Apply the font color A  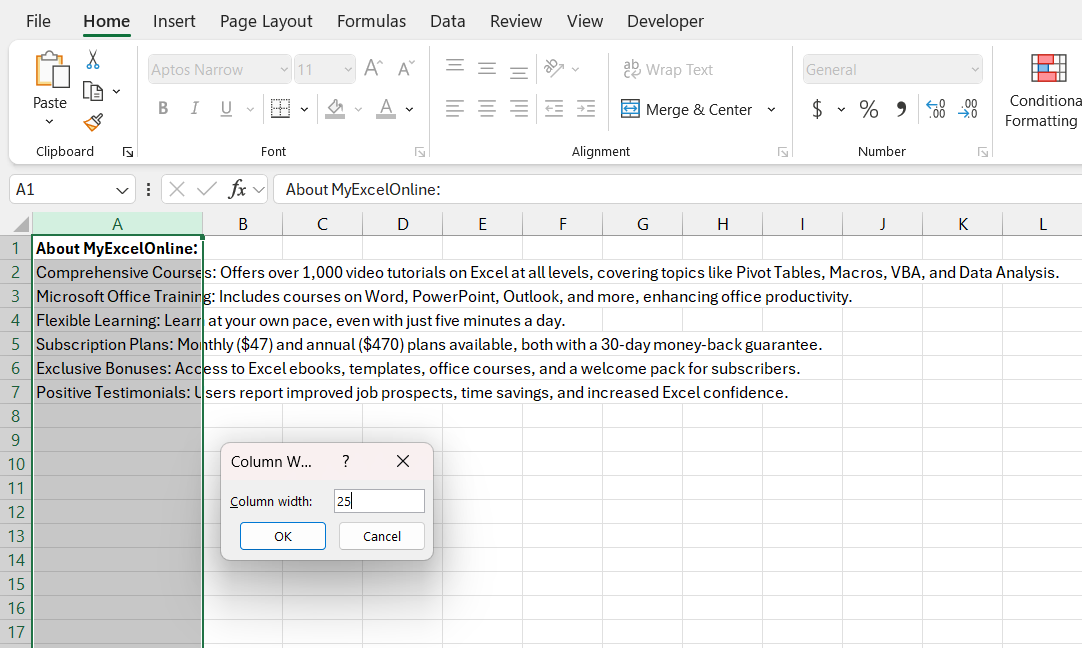click(x=386, y=108)
